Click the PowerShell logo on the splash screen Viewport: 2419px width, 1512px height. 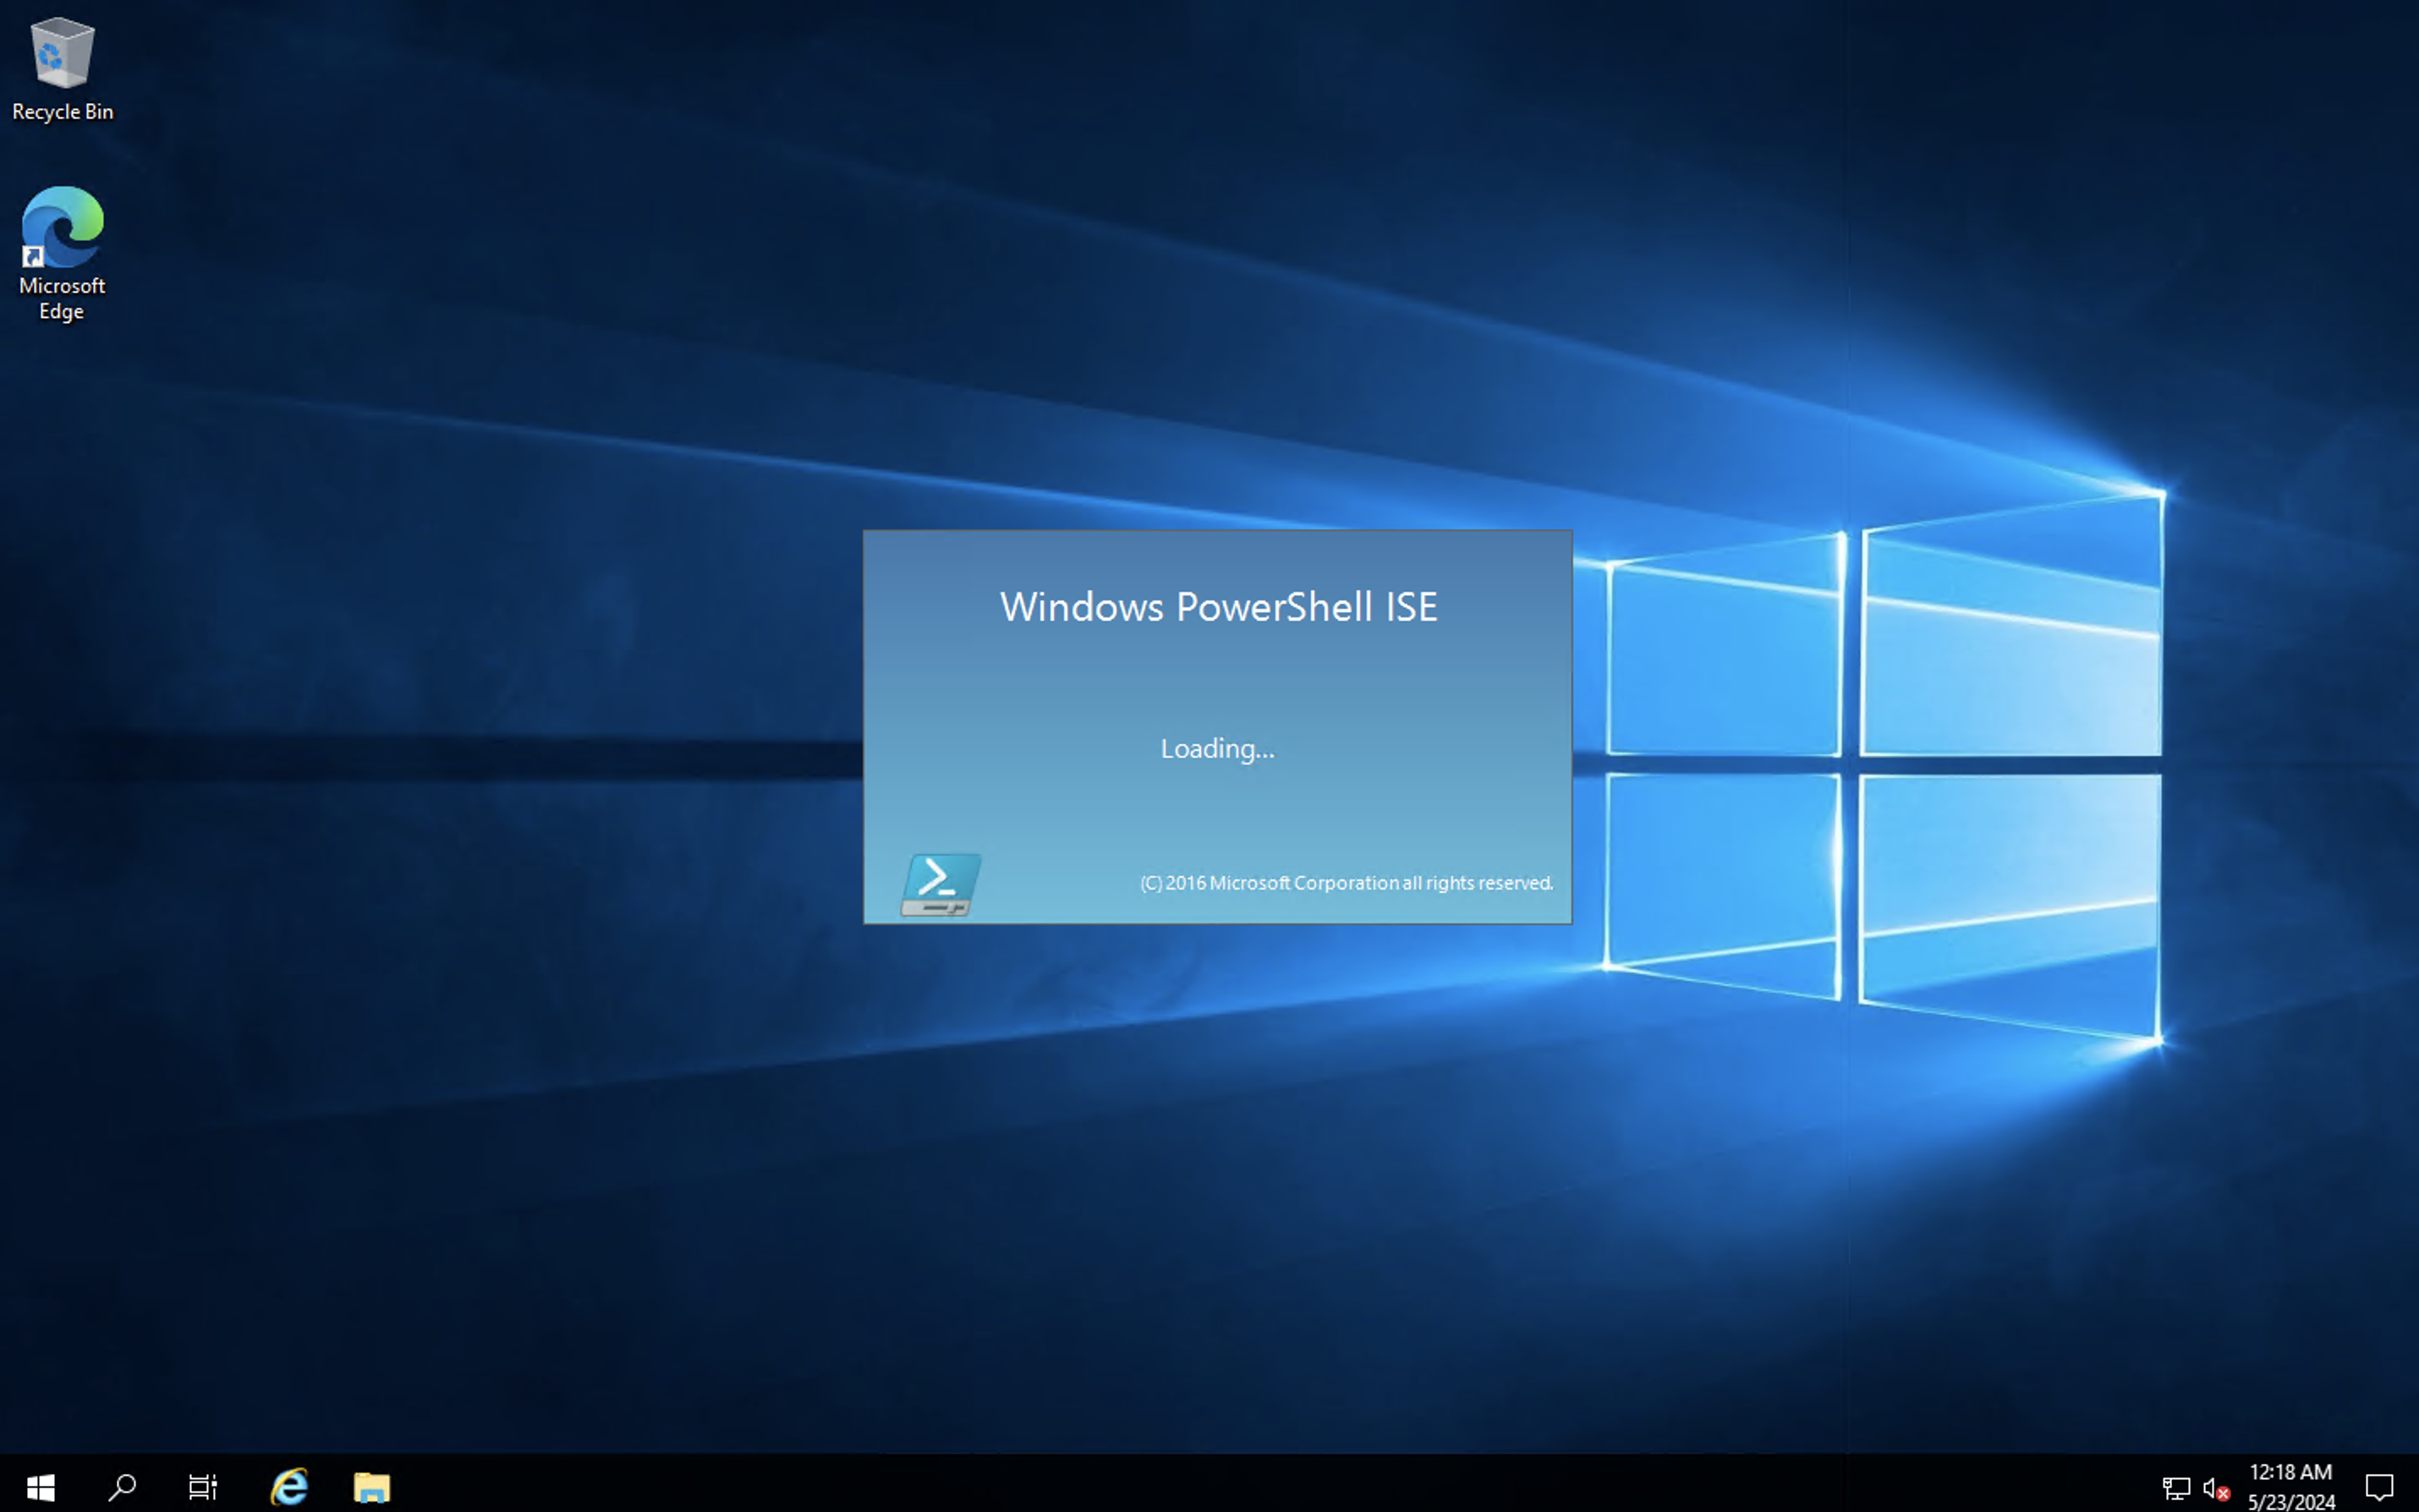click(x=938, y=883)
